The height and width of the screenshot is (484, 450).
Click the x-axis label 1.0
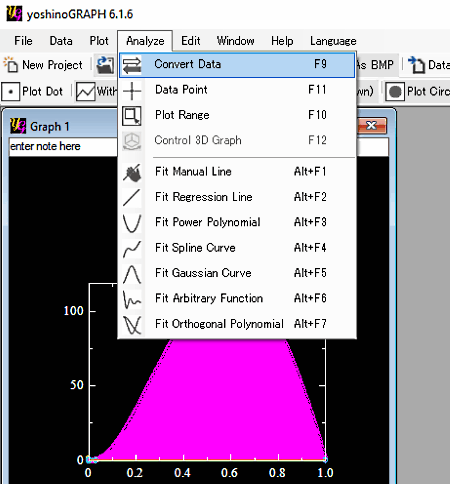[x=325, y=473]
